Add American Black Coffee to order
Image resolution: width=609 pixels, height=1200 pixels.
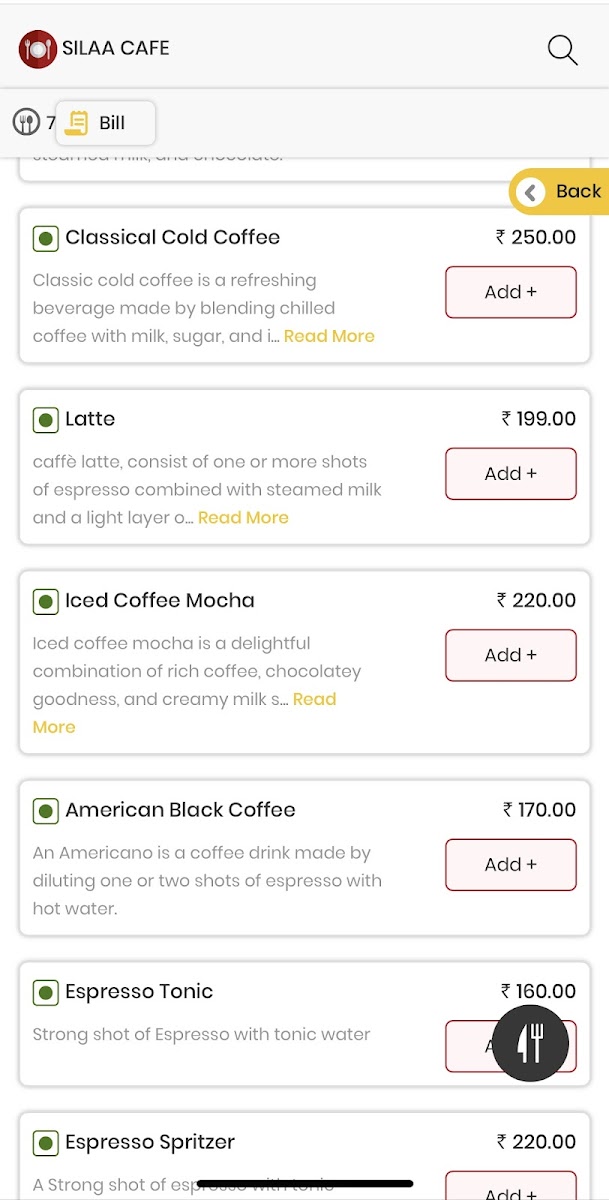tap(510, 865)
